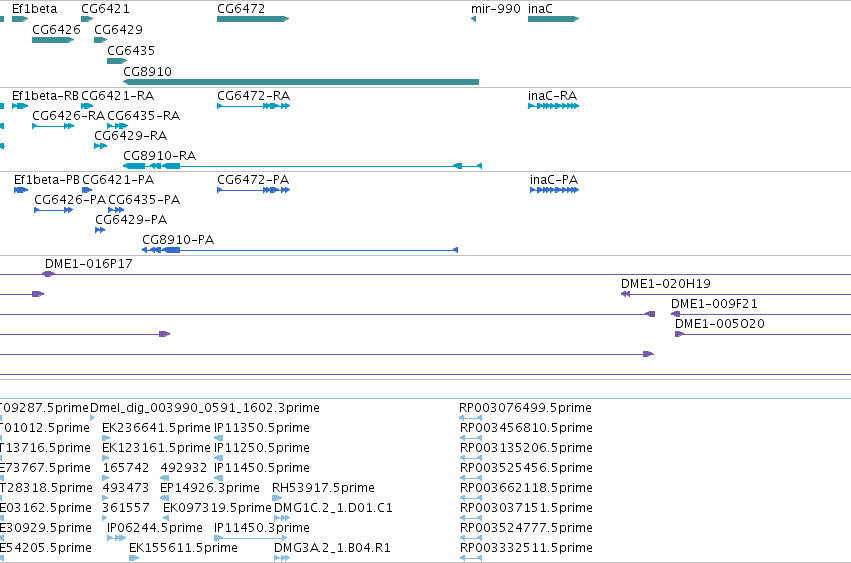The image size is (851, 563).
Task: Click the EP14926.3prime EST label
Action: tap(209, 488)
